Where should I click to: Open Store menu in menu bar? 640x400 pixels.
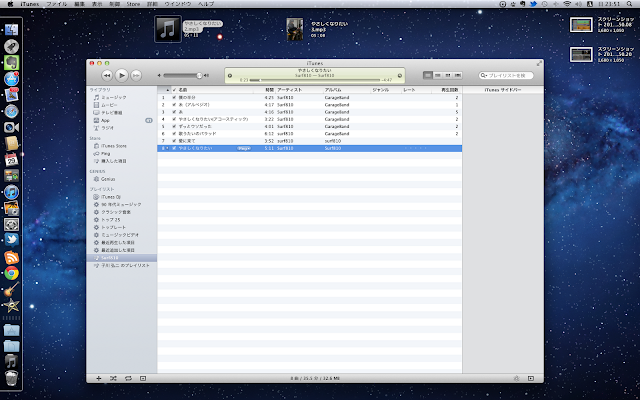133,4
